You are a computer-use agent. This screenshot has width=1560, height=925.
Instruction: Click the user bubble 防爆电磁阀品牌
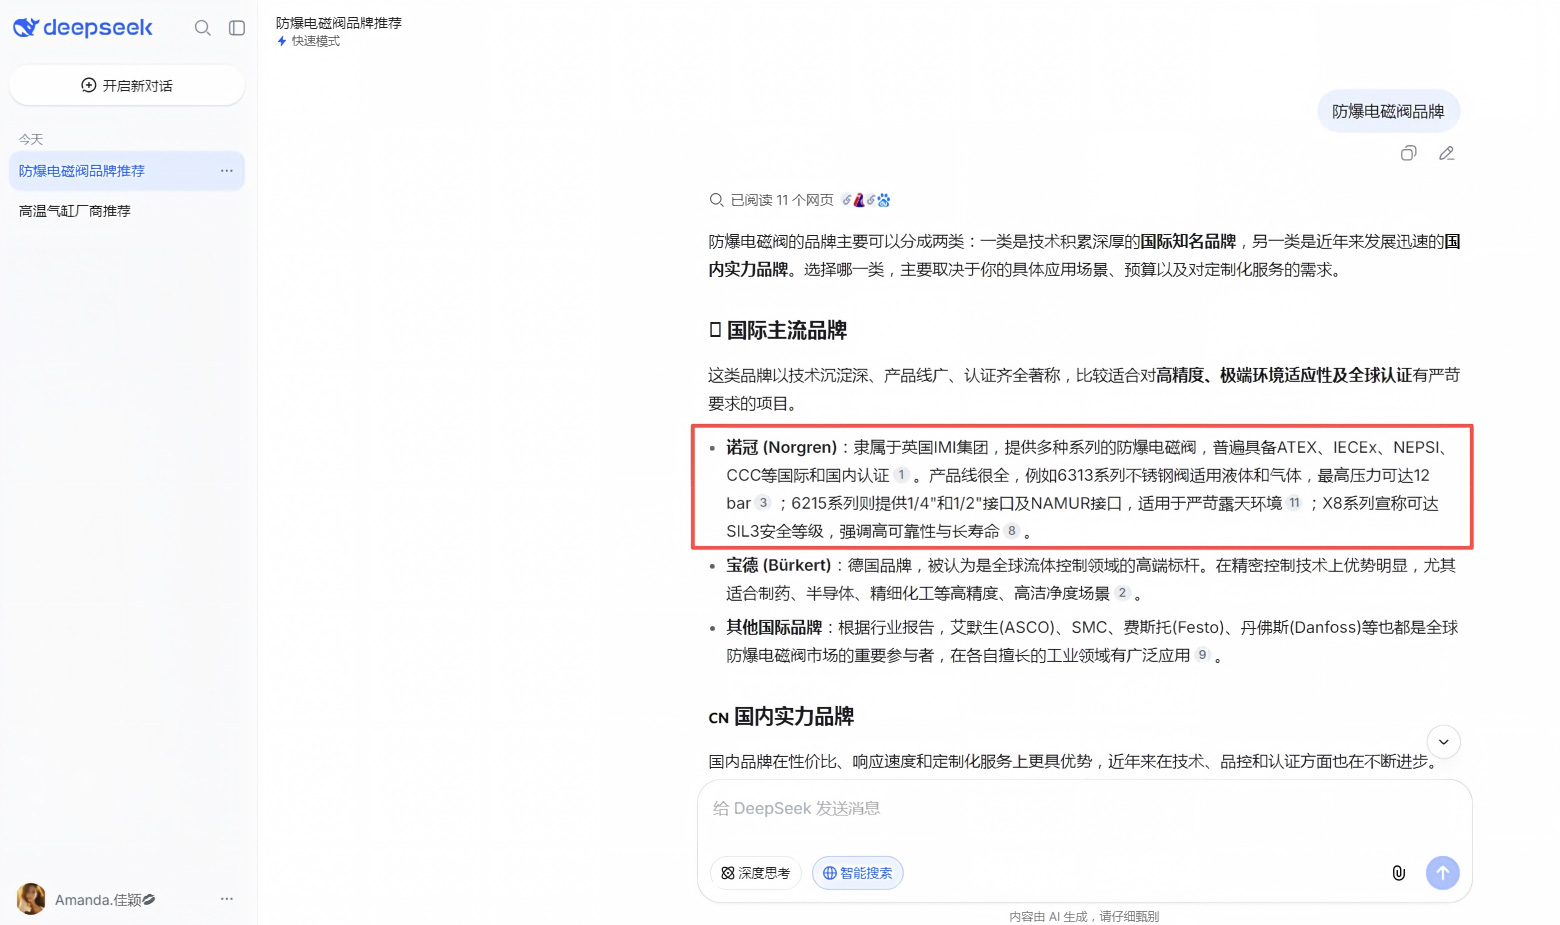pos(1388,111)
